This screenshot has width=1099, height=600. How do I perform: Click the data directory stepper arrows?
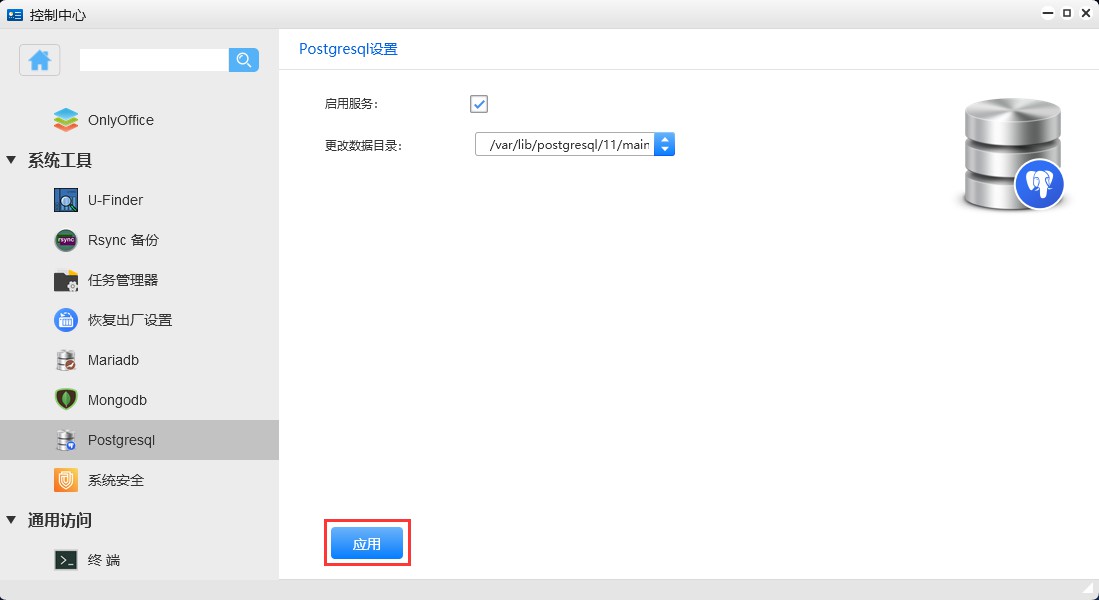tap(665, 144)
